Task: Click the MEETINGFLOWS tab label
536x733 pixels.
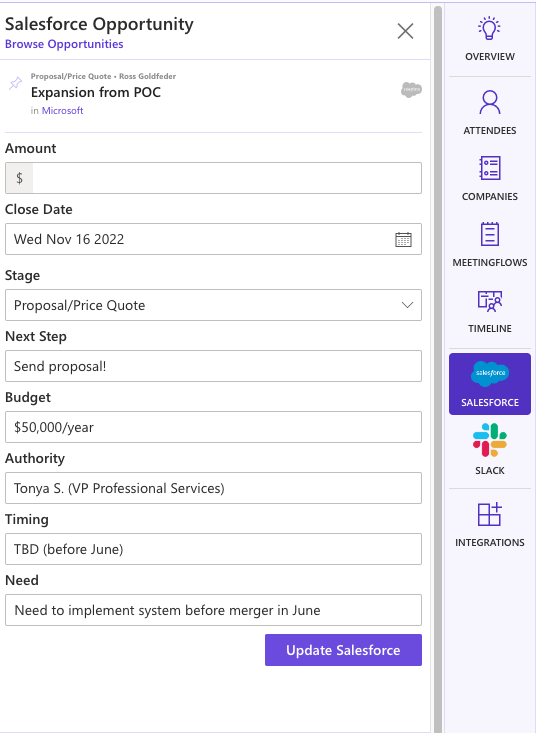Action: pyautogui.click(x=490, y=262)
